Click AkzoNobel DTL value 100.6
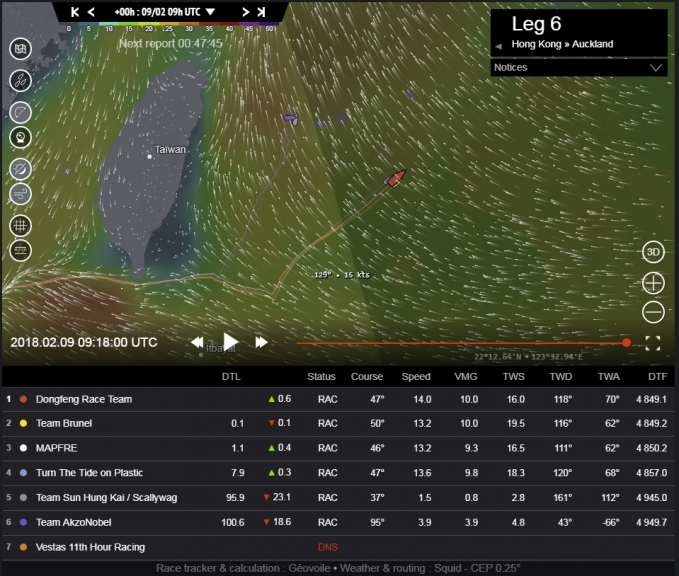Image resolution: width=679 pixels, height=576 pixels. (x=233, y=522)
